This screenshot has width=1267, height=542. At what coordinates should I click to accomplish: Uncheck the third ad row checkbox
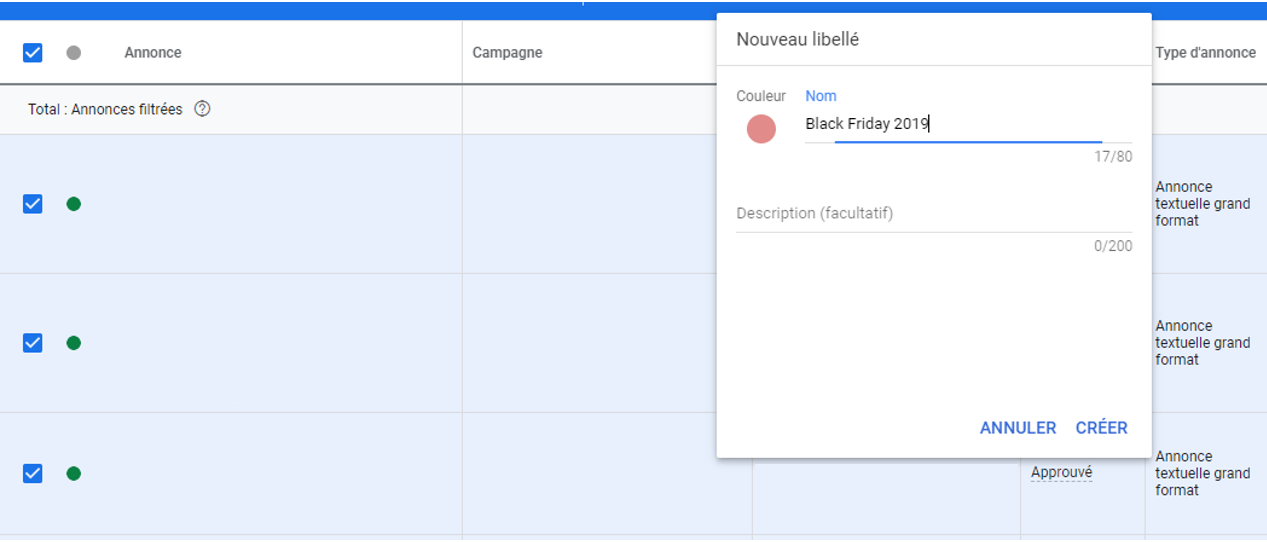(32, 473)
